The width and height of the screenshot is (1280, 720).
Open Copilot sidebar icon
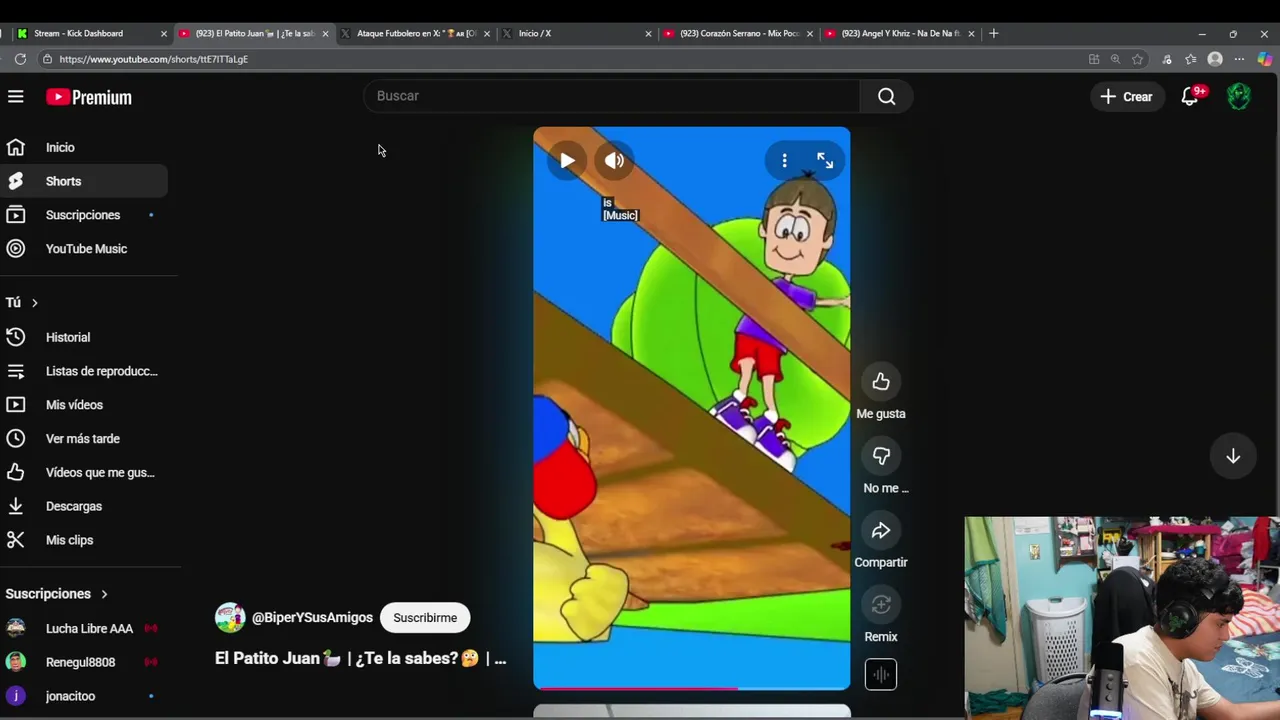point(1264,59)
